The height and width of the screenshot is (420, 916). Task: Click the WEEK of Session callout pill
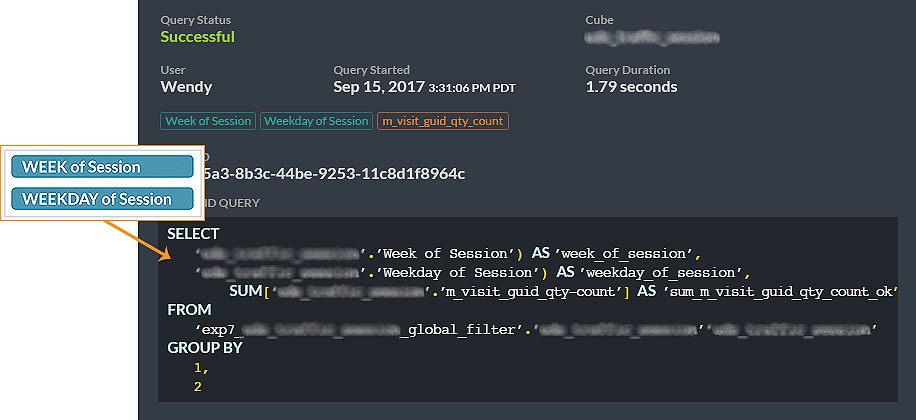[x=102, y=166]
